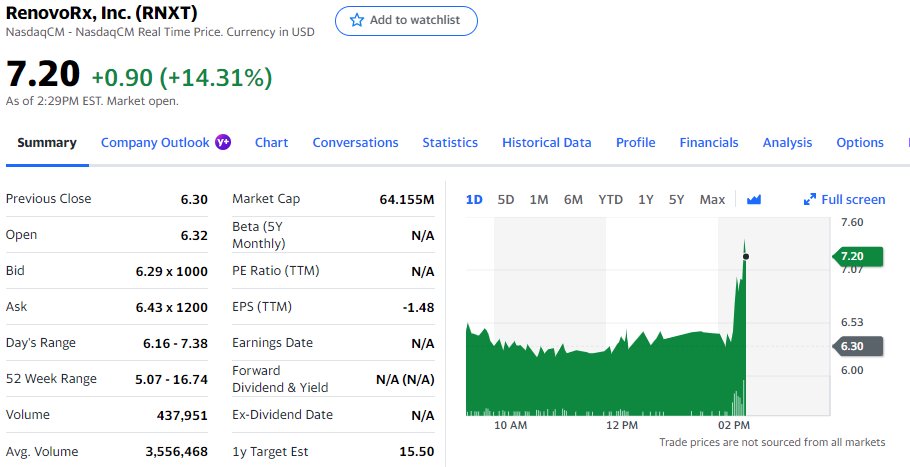Select the 1D chart range
910x467 pixels.
(x=474, y=200)
